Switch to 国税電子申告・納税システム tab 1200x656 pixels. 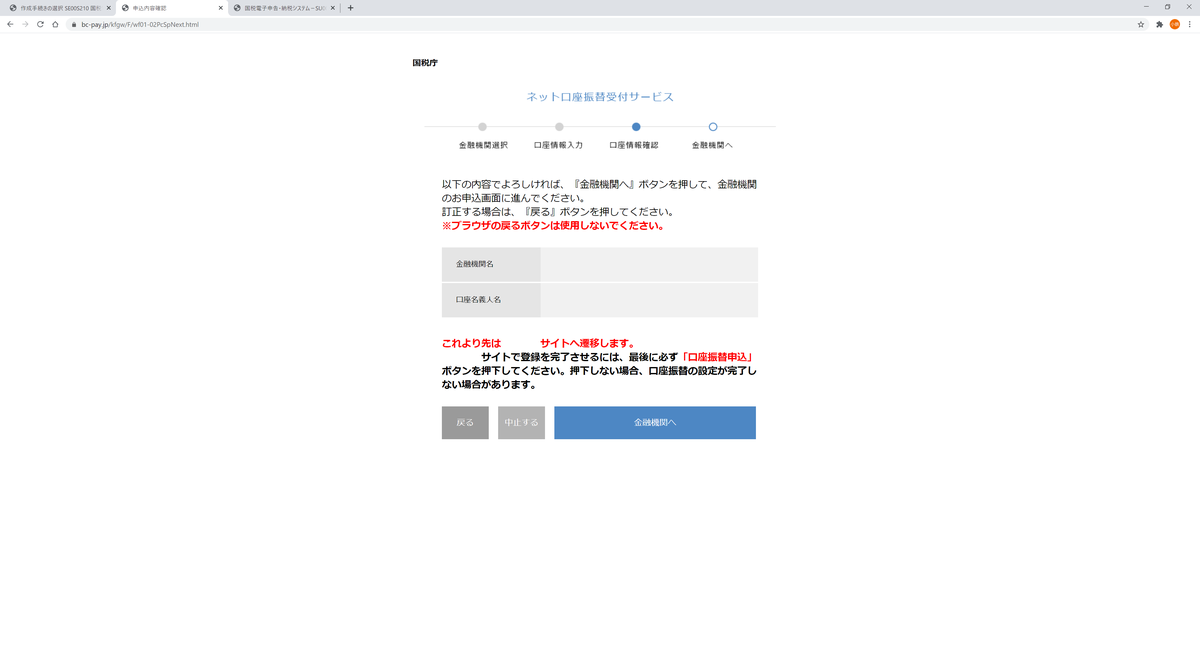(282, 7)
